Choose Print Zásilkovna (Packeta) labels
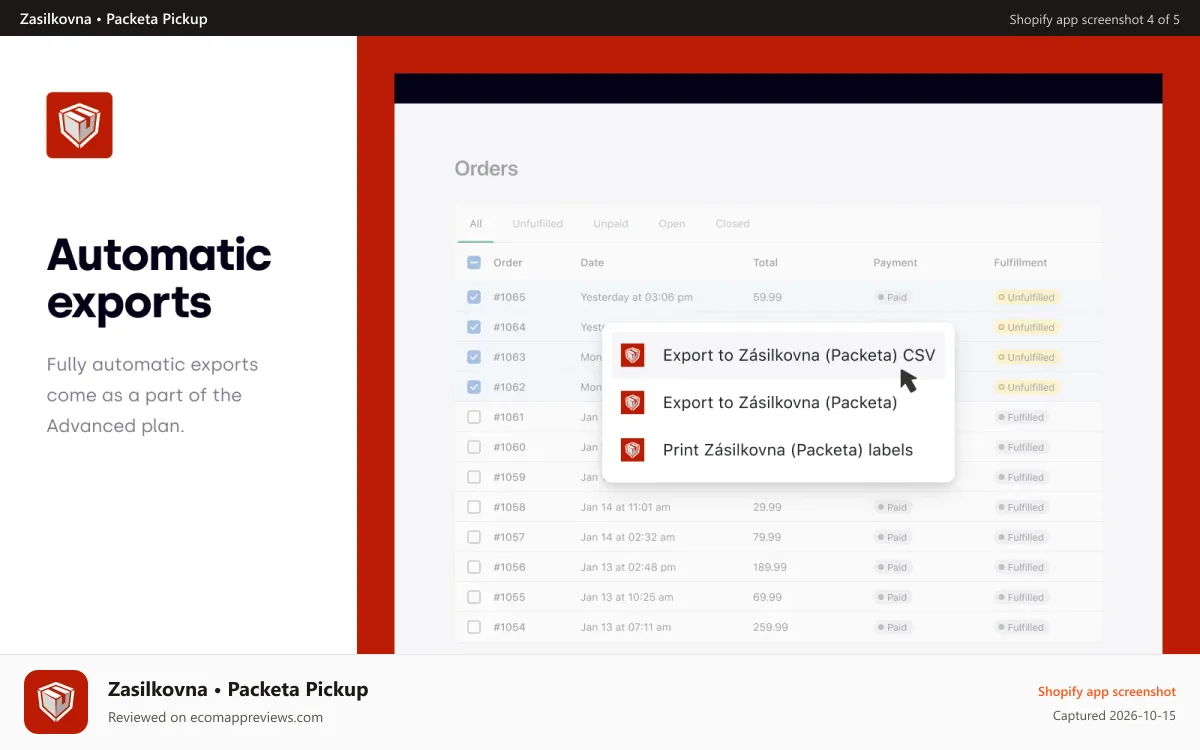The image size is (1200, 750). click(779, 450)
